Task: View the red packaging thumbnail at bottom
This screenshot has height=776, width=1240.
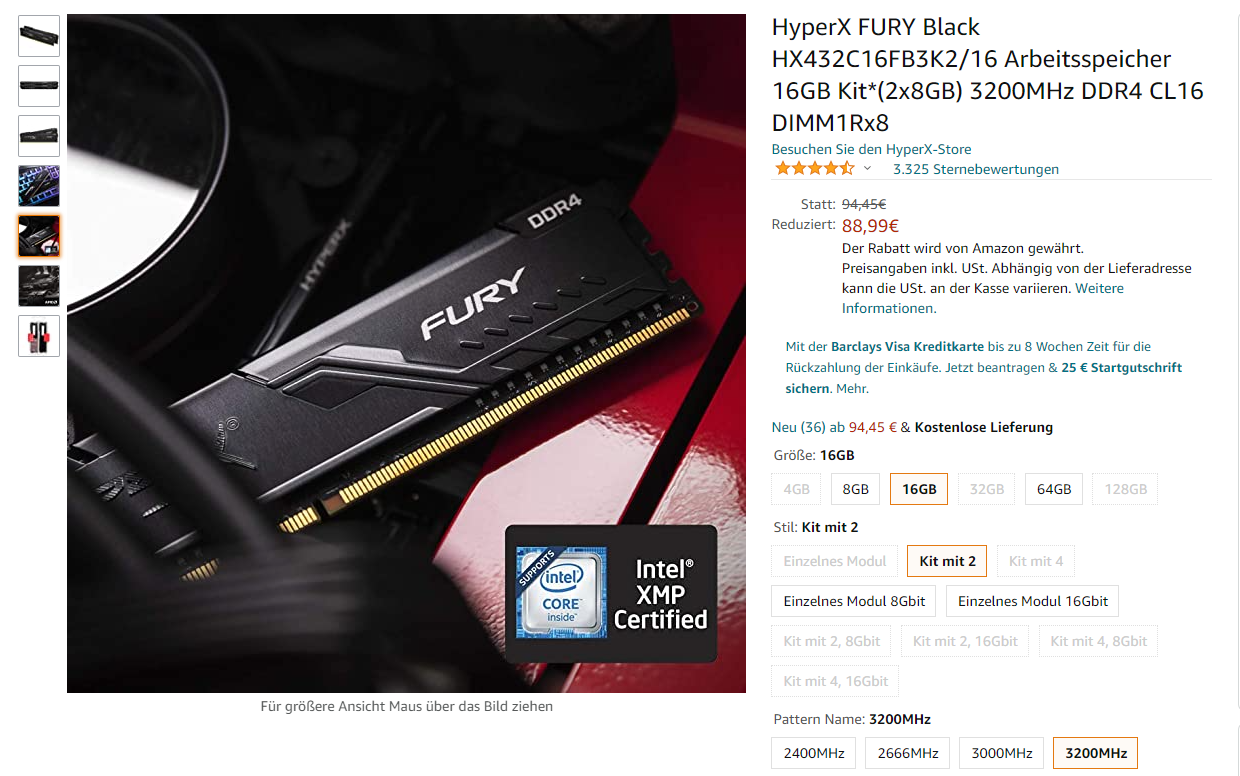Action: [x=39, y=336]
